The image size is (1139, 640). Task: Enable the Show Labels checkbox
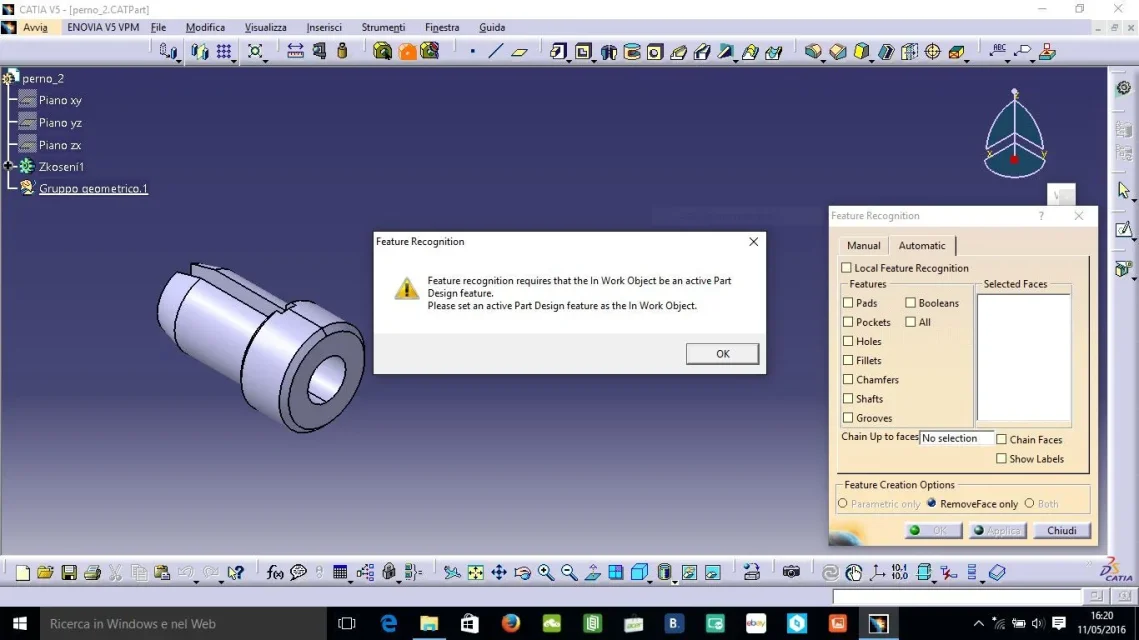(1001, 459)
